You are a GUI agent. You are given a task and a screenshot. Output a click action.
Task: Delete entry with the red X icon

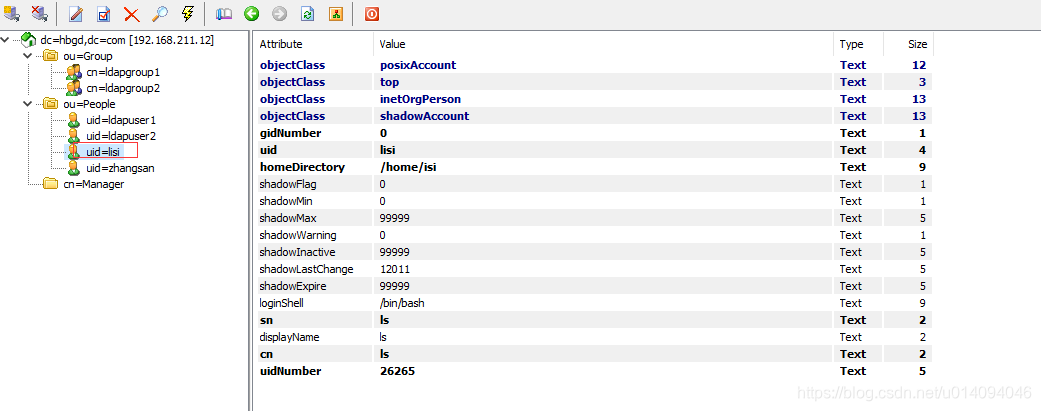[131, 13]
